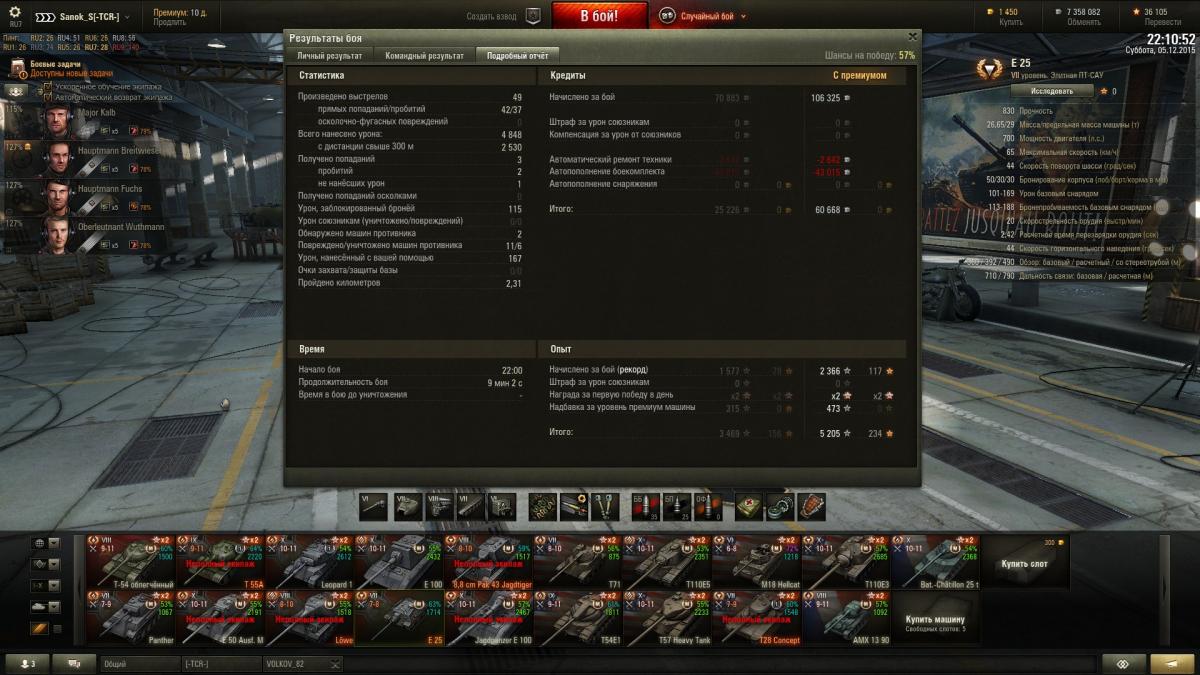Toggle 'Автоматический возврат экипажа' checkbox

[x=47, y=97]
